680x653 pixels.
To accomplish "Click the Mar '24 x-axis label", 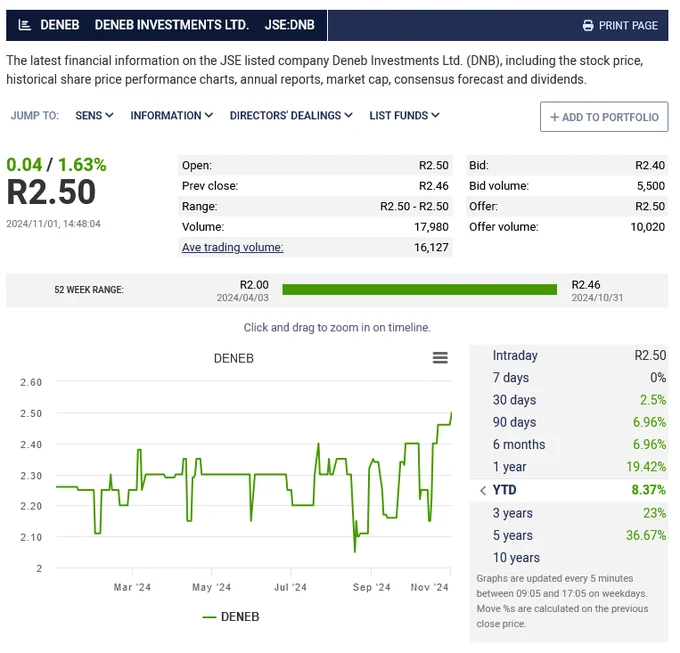I will (x=132, y=588).
